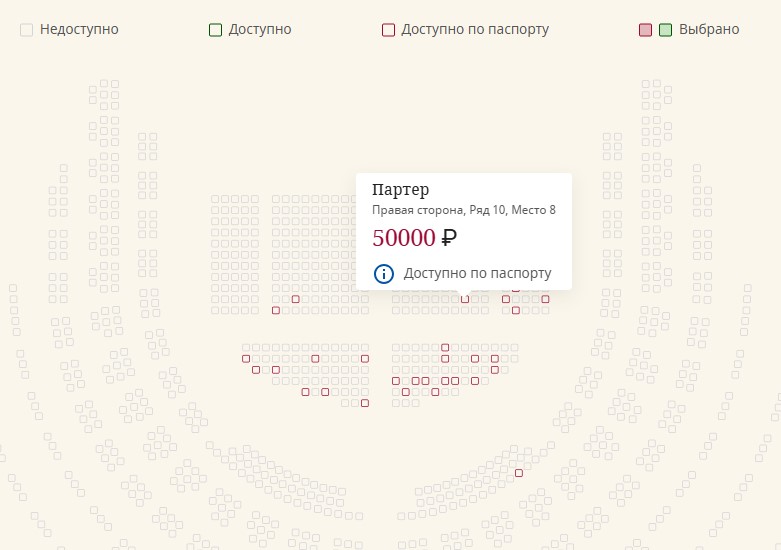The image size is (781, 550).
Task: Click the green Выбрано swatch
Action: (x=665, y=30)
